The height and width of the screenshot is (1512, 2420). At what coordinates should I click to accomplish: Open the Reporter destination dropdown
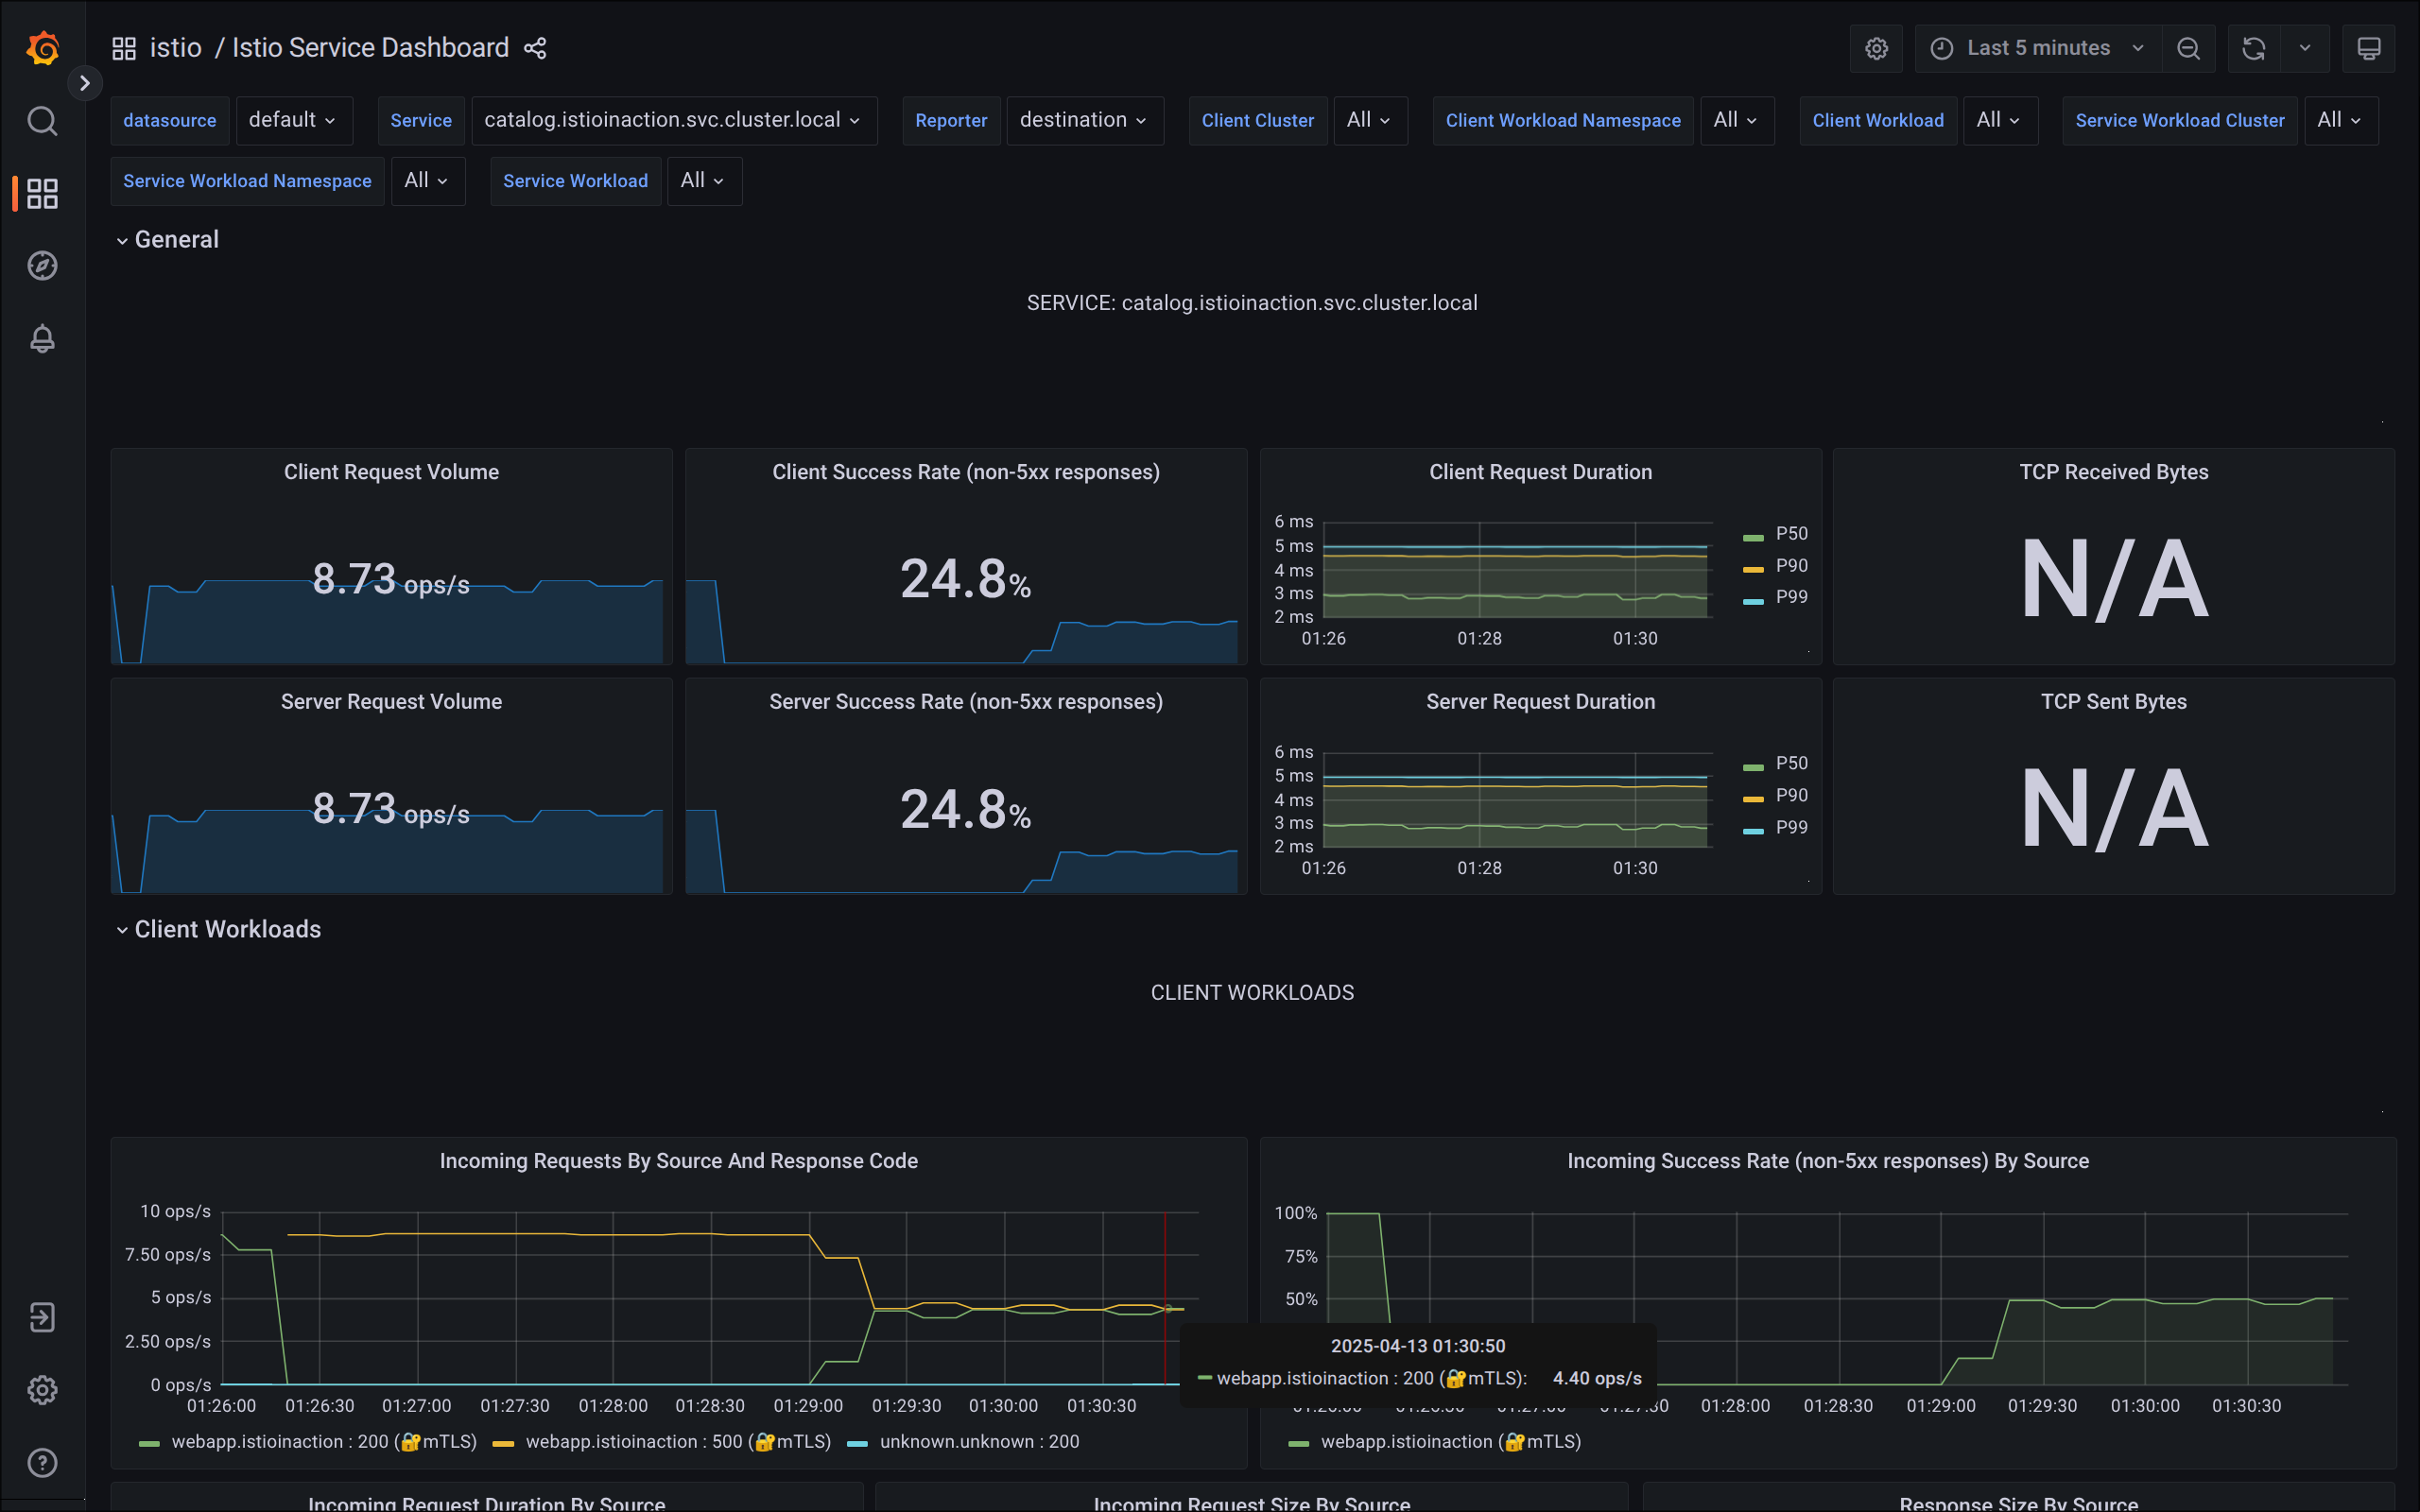click(1084, 120)
